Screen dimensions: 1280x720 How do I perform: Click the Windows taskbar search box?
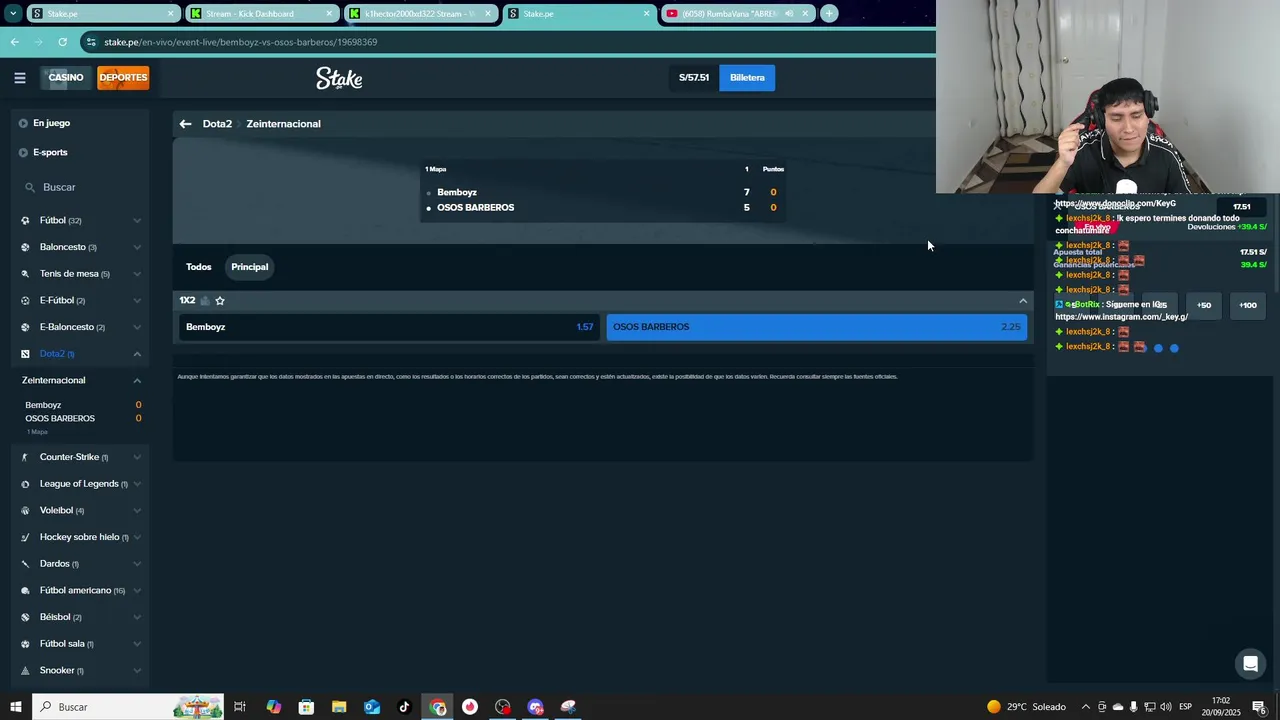pos(128,707)
